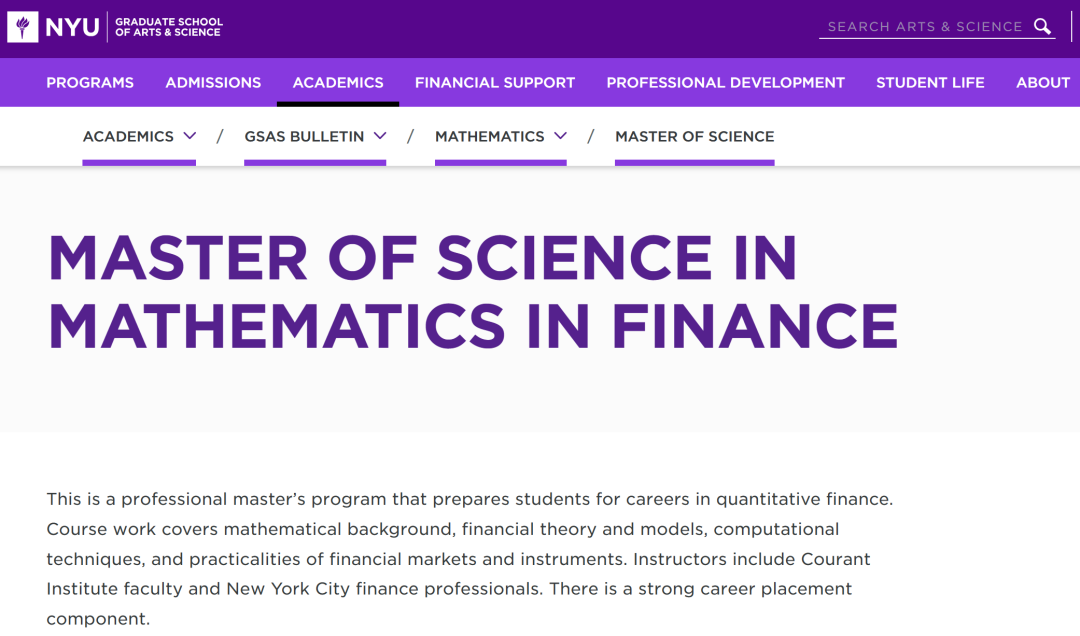The height and width of the screenshot is (636, 1080).
Task: Click the GSAS Bulletin breadcrumb link
Action: coord(304,136)
